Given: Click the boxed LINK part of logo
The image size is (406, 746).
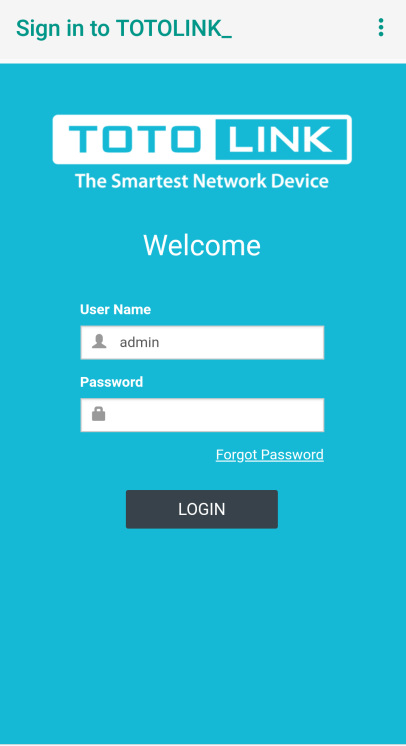Looking at the screenshot, I should 281,139.
